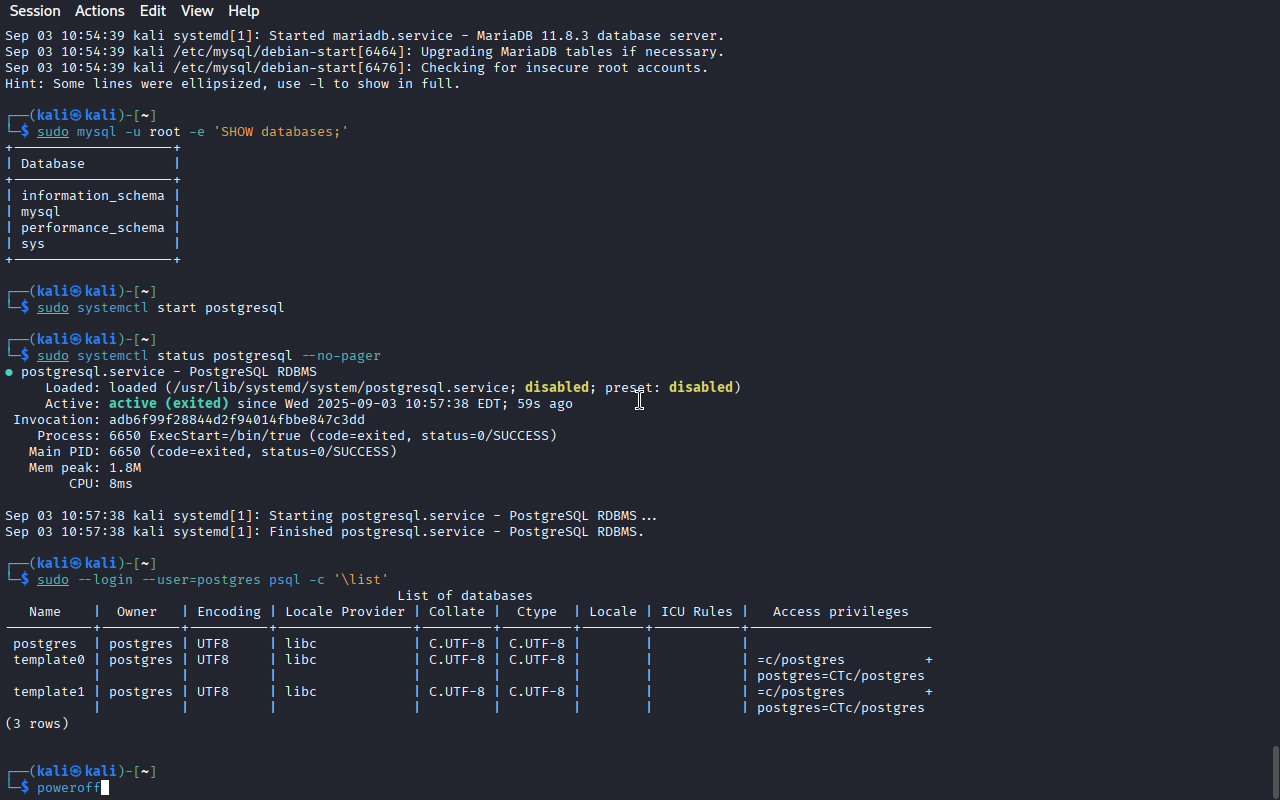Screen dimensions: 1280x800
Task: Click the 'template0' row name
Action: [49, 660]
